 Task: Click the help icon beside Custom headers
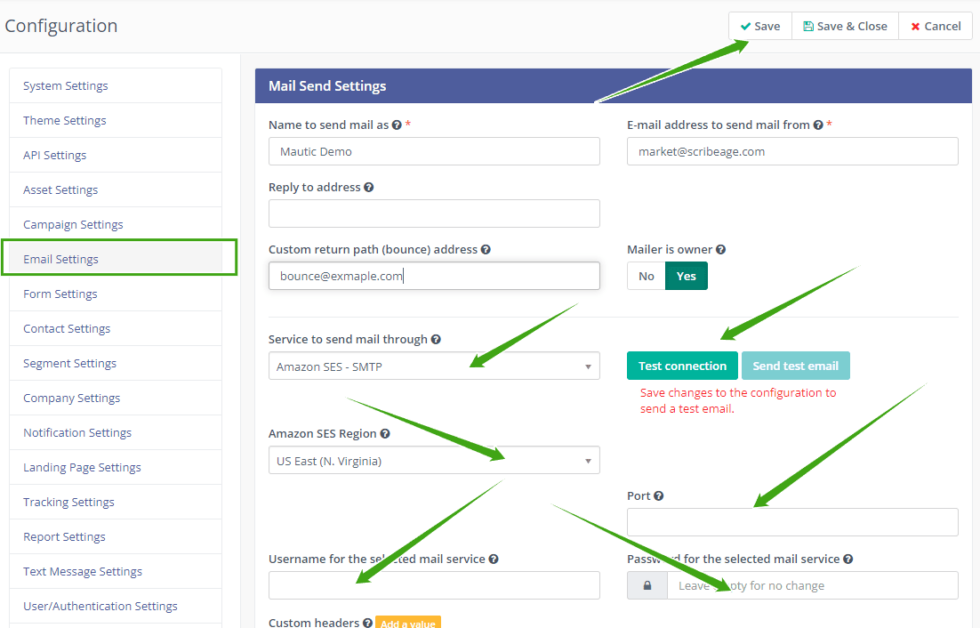(x=368, y=621)
